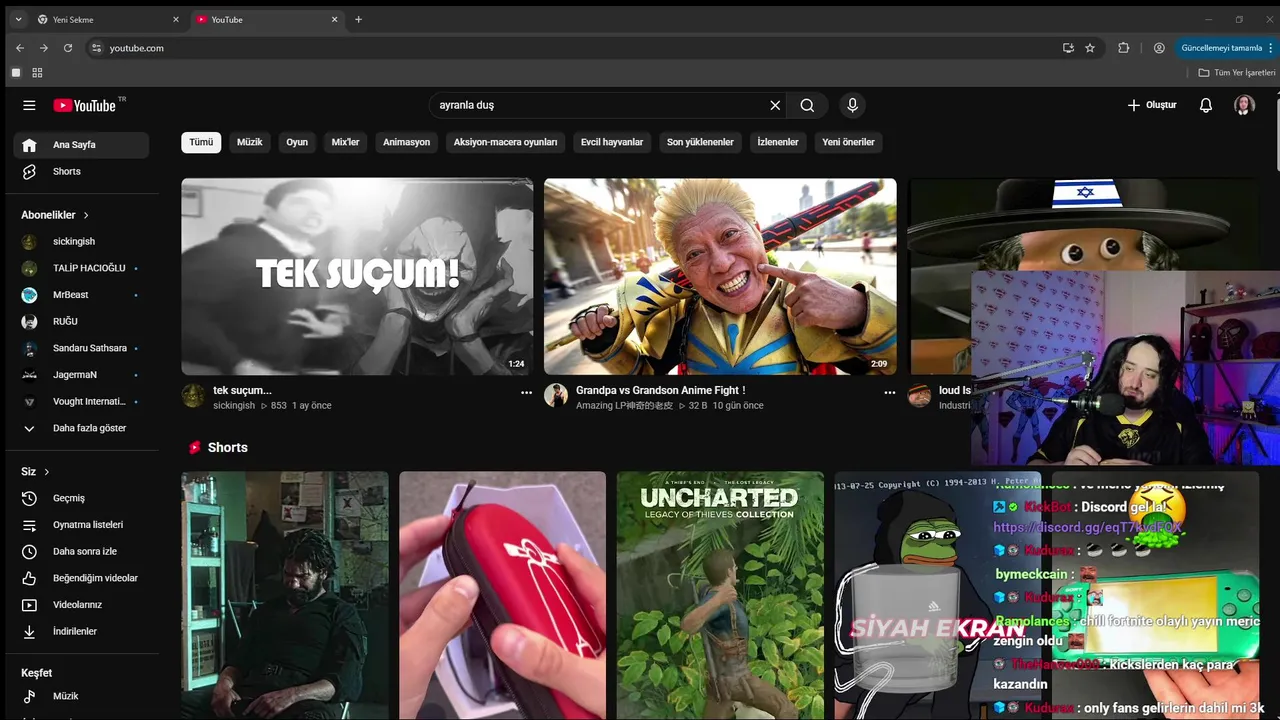
Task: Click the YouTube logo
Action: click(85, 105)
